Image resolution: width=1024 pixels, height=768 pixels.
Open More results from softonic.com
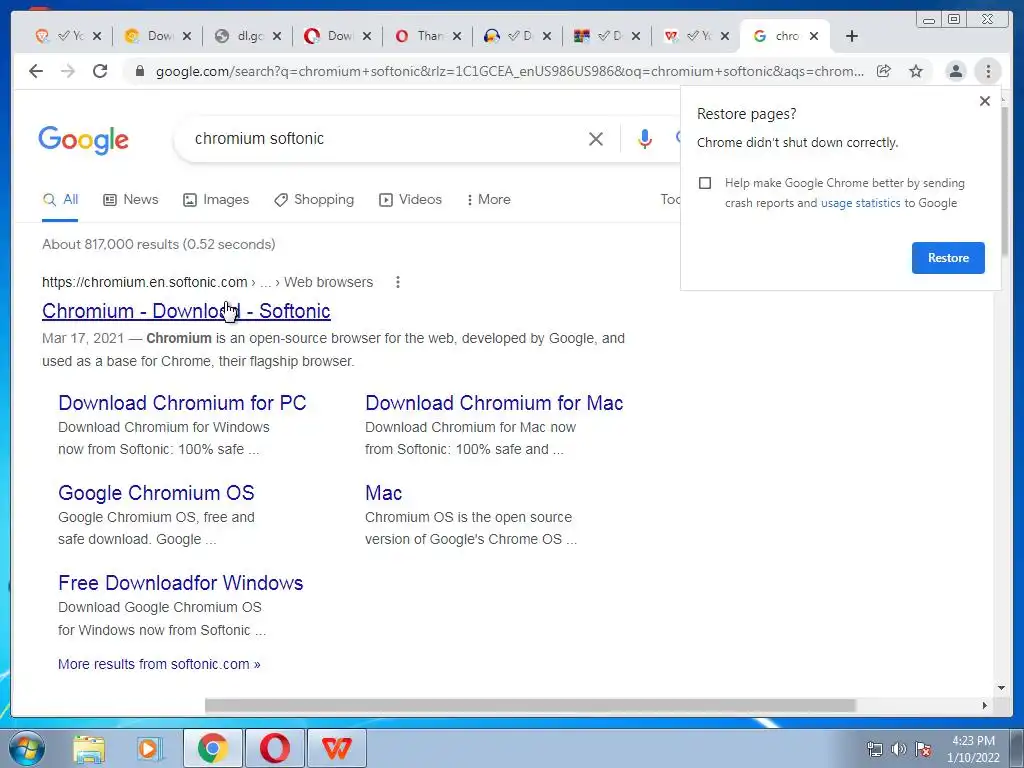pos(159,664)
